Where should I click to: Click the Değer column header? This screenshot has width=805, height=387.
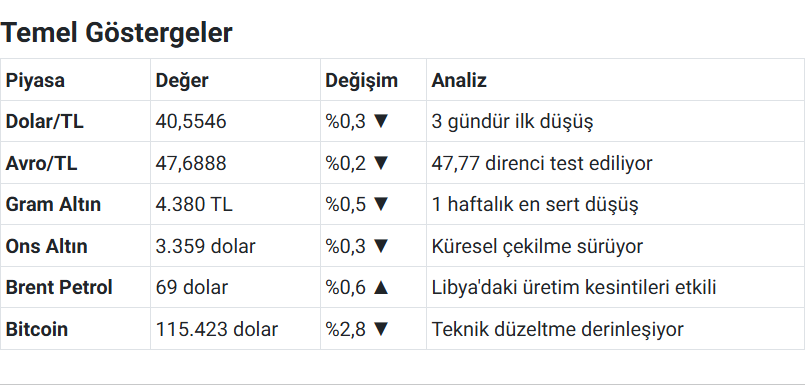[x=182, y=81]
